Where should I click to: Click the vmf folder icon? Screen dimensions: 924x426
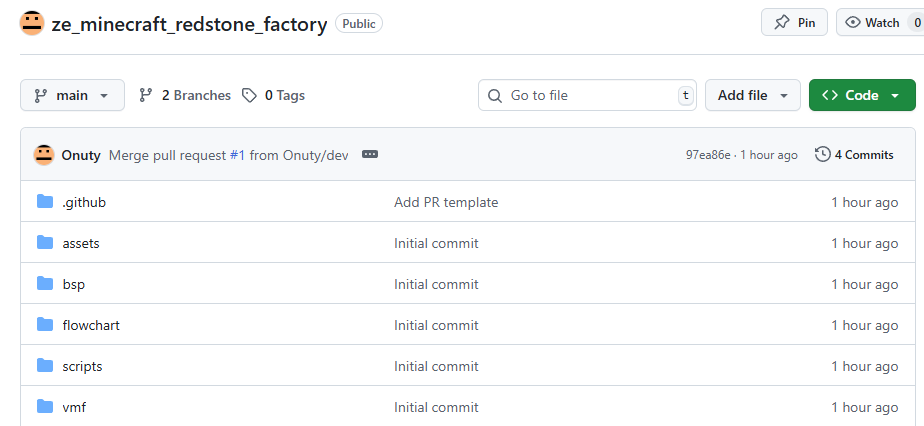[x=45, y=407]
